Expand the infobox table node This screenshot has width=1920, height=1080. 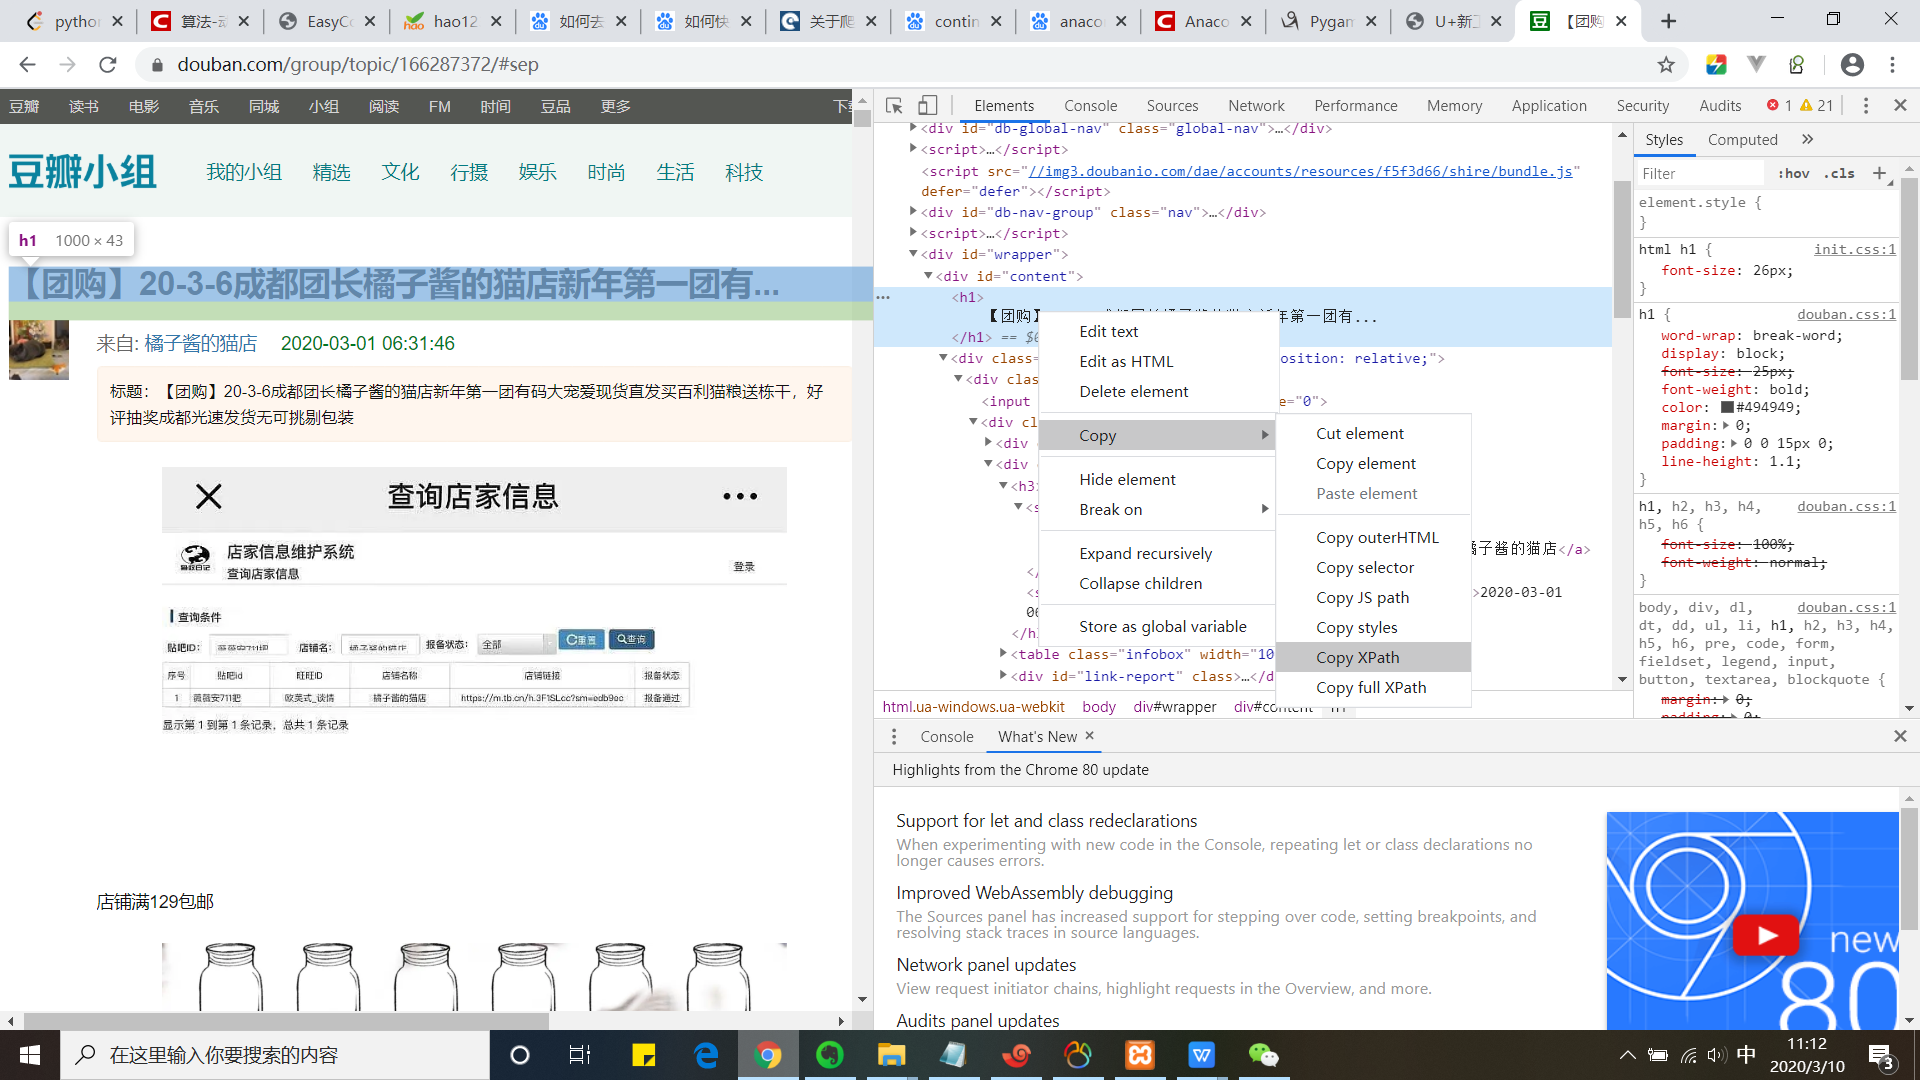point(1003,654)
